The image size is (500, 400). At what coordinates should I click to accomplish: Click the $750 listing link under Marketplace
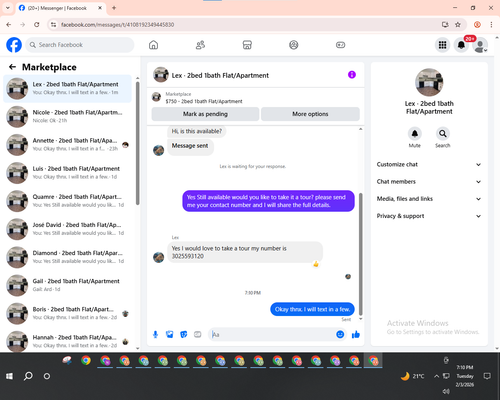point(204,101)
